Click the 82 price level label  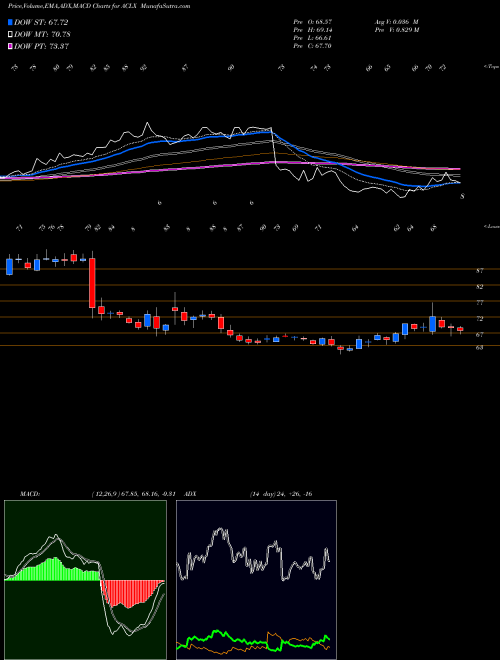(x=479, y=287)
